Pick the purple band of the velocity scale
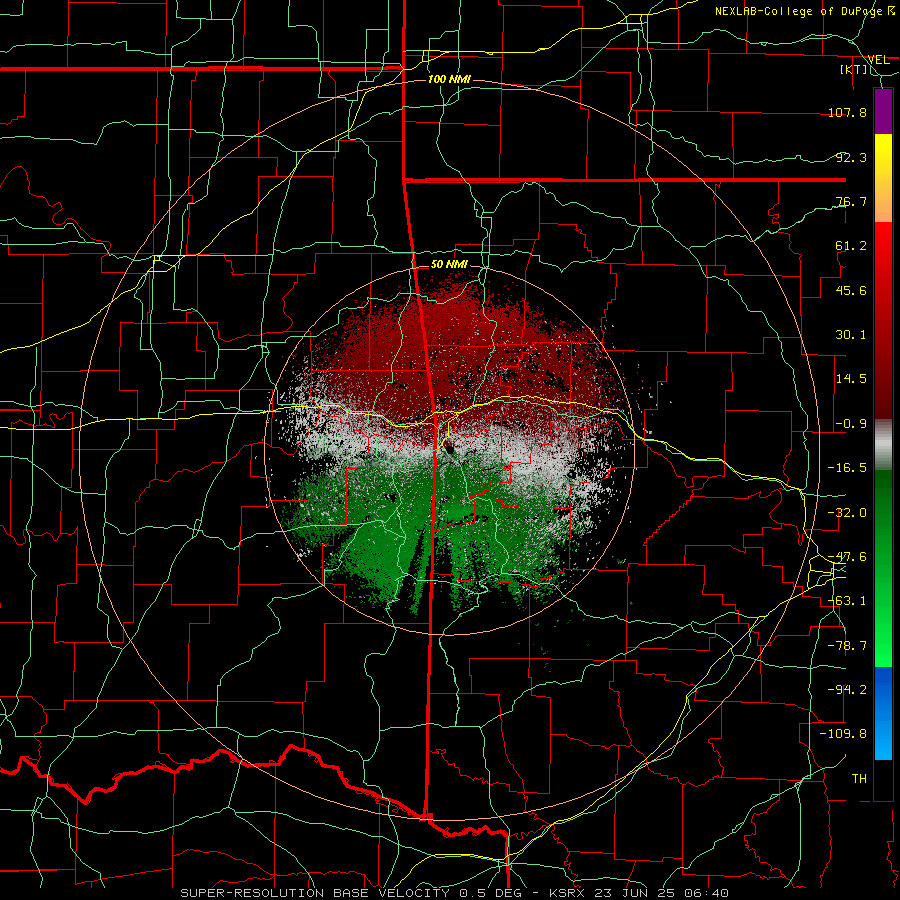Screen dimensions: 900x900 [x=883, y=111]
